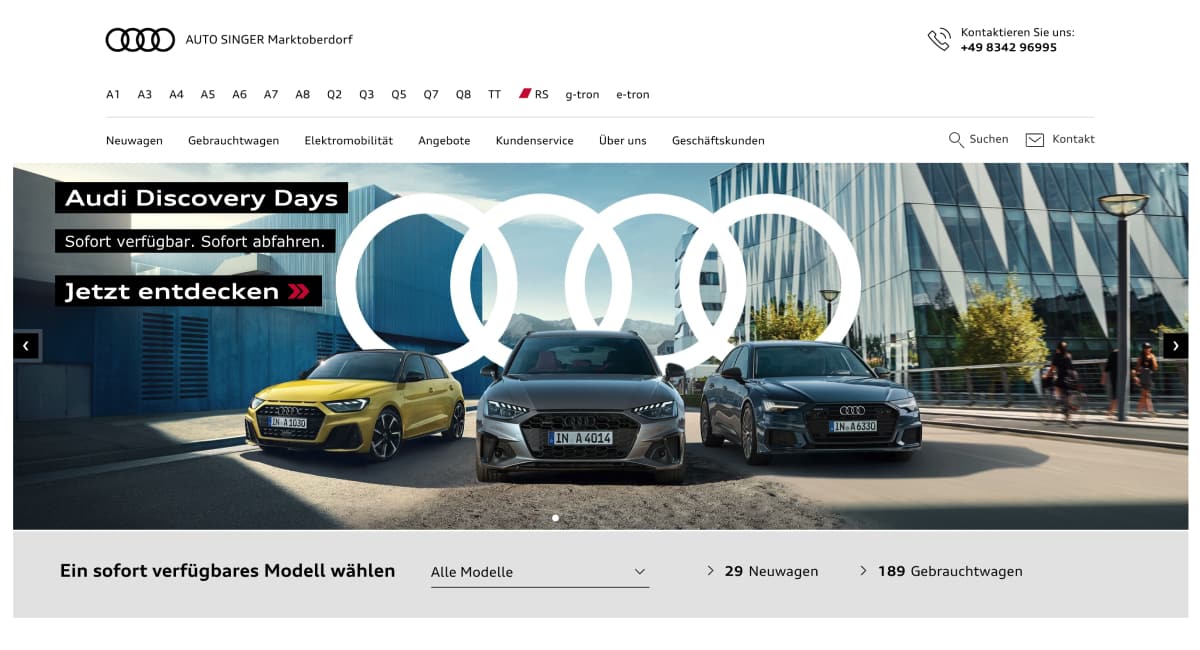This screenshot has height=650, width=1200.
Task: Click the AUTO SINGER Marktoberdorf title
Action: 269,40
